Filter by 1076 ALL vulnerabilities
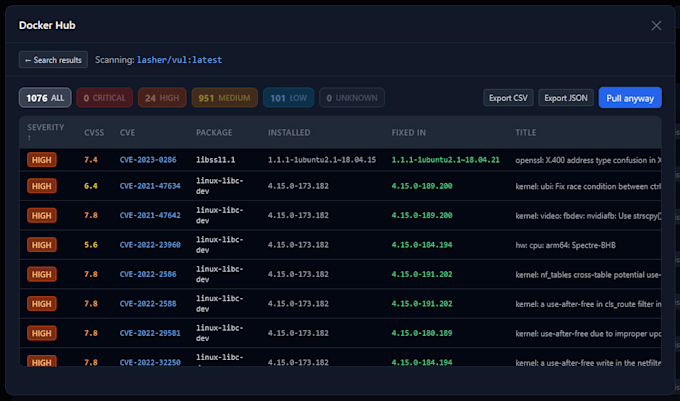The height and width of the screenshot is (401, 680). click(45, 98)
